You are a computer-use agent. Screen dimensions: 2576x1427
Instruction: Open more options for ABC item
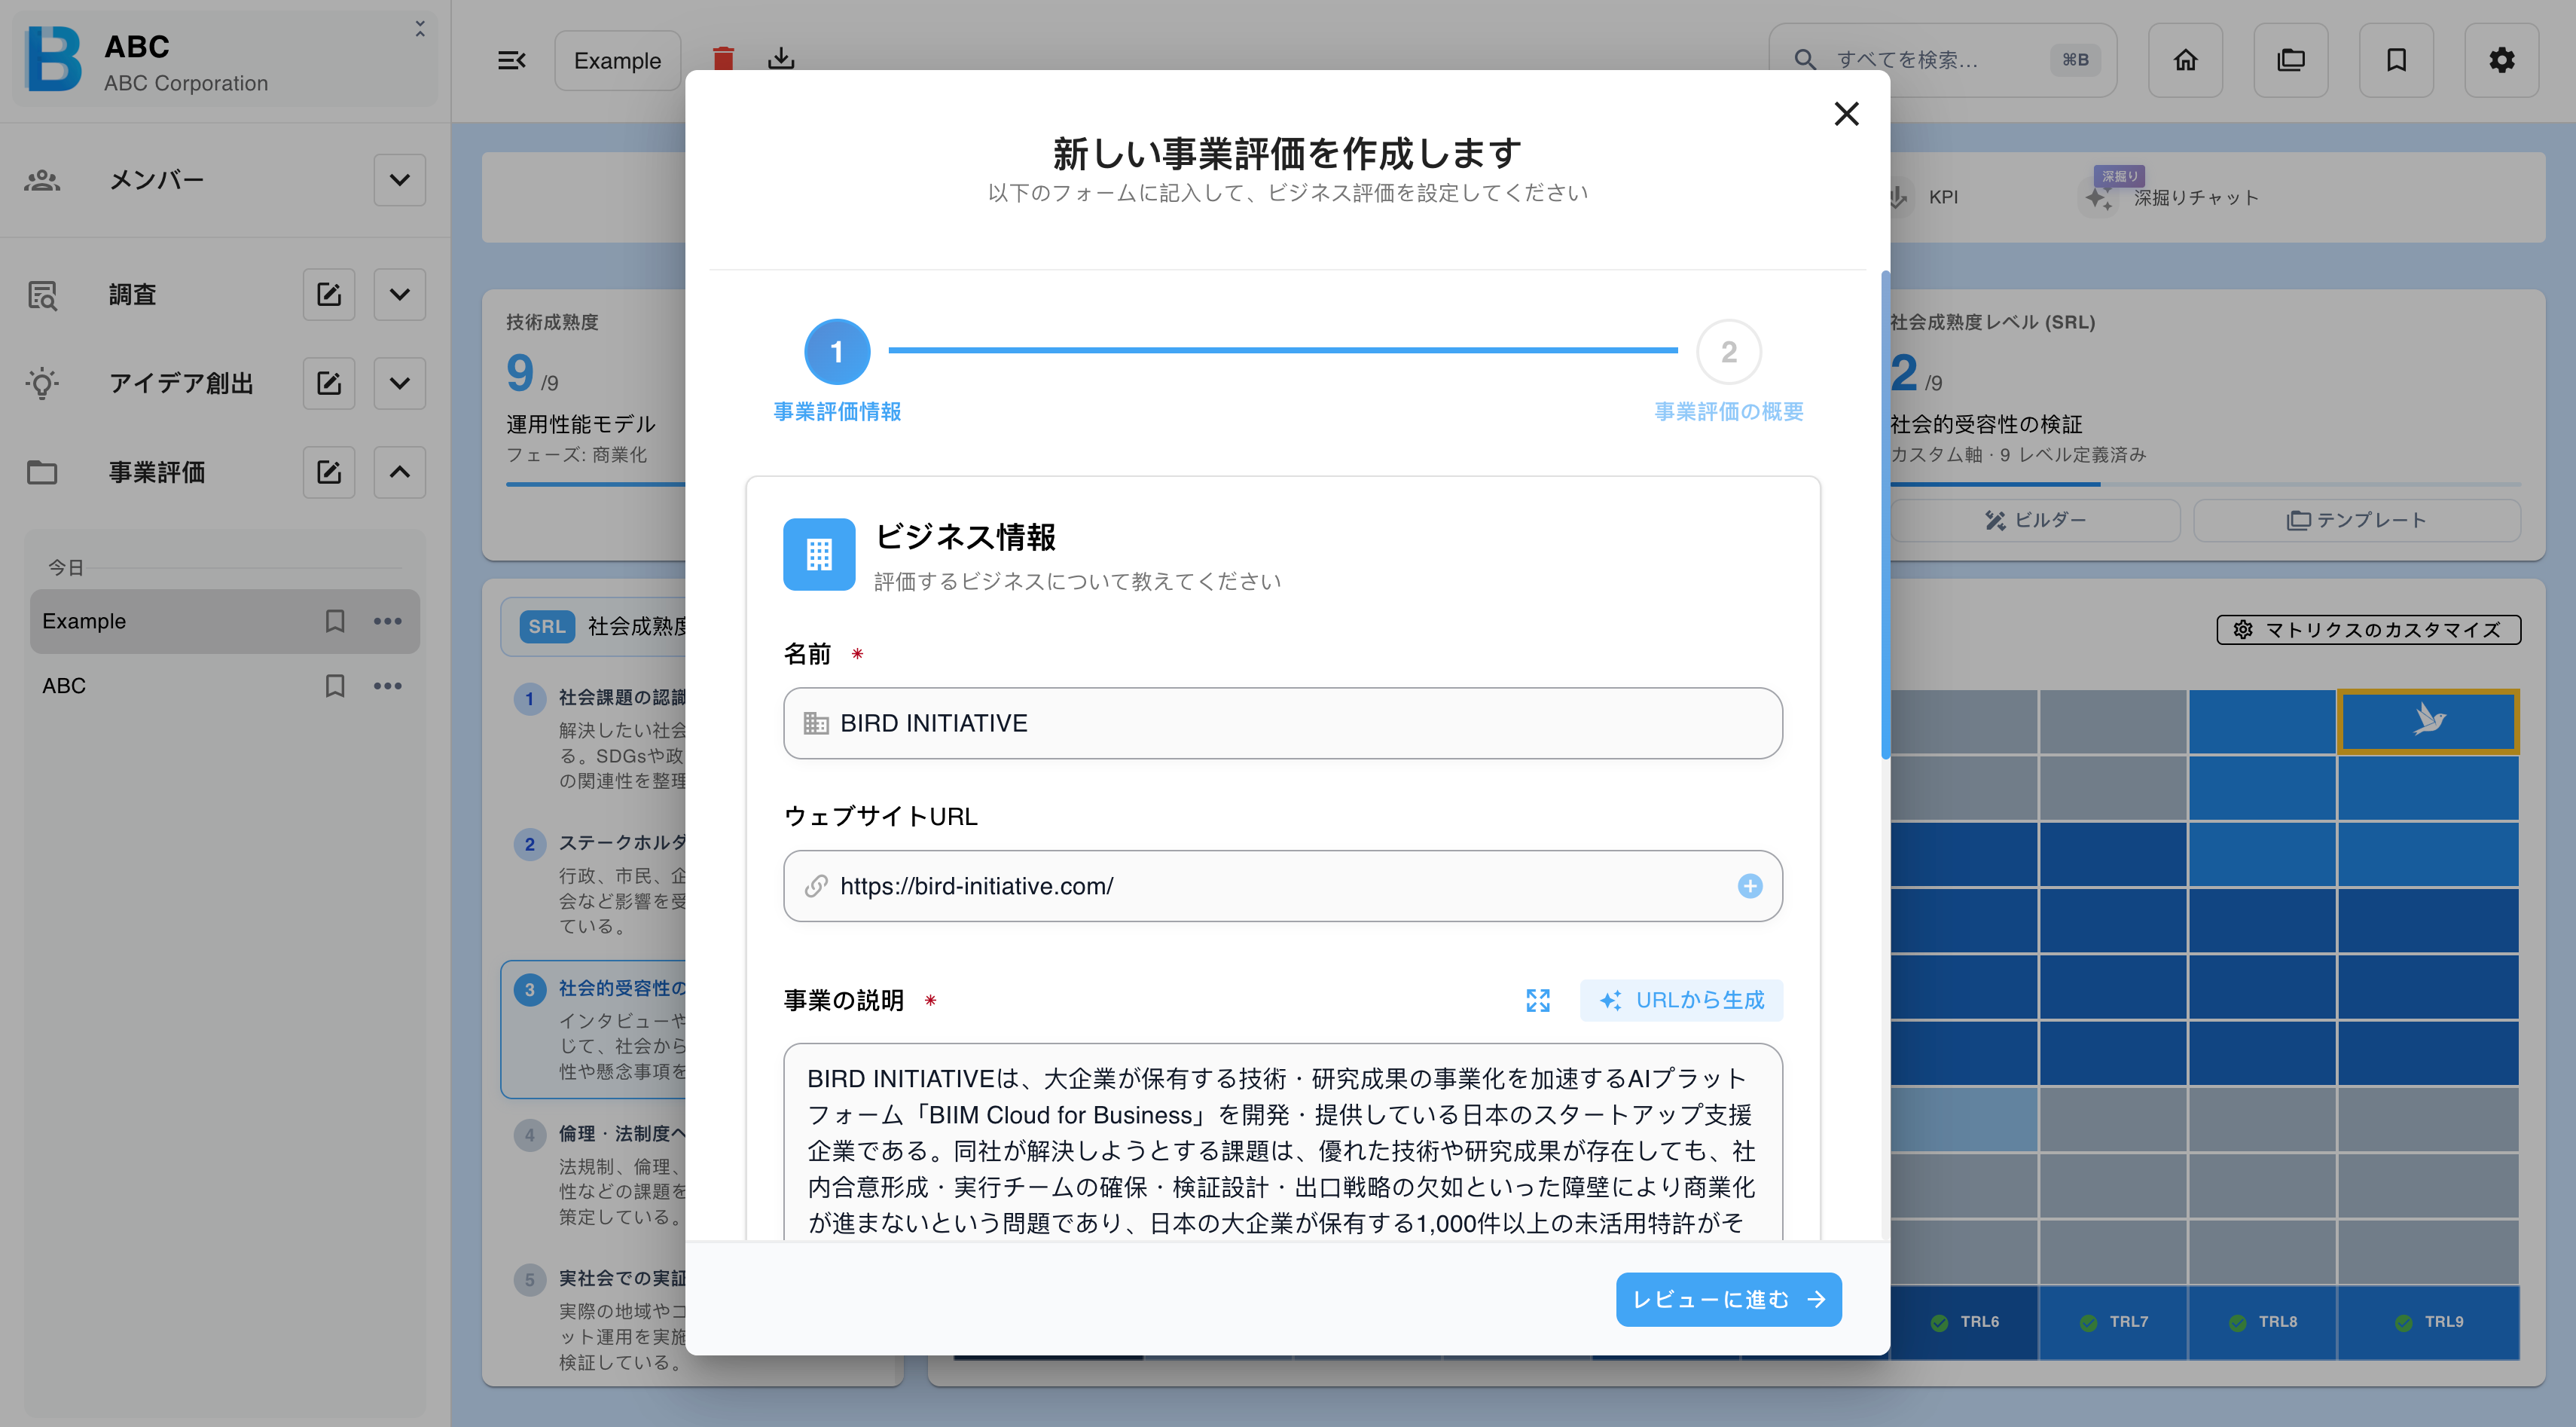[387, 686]
